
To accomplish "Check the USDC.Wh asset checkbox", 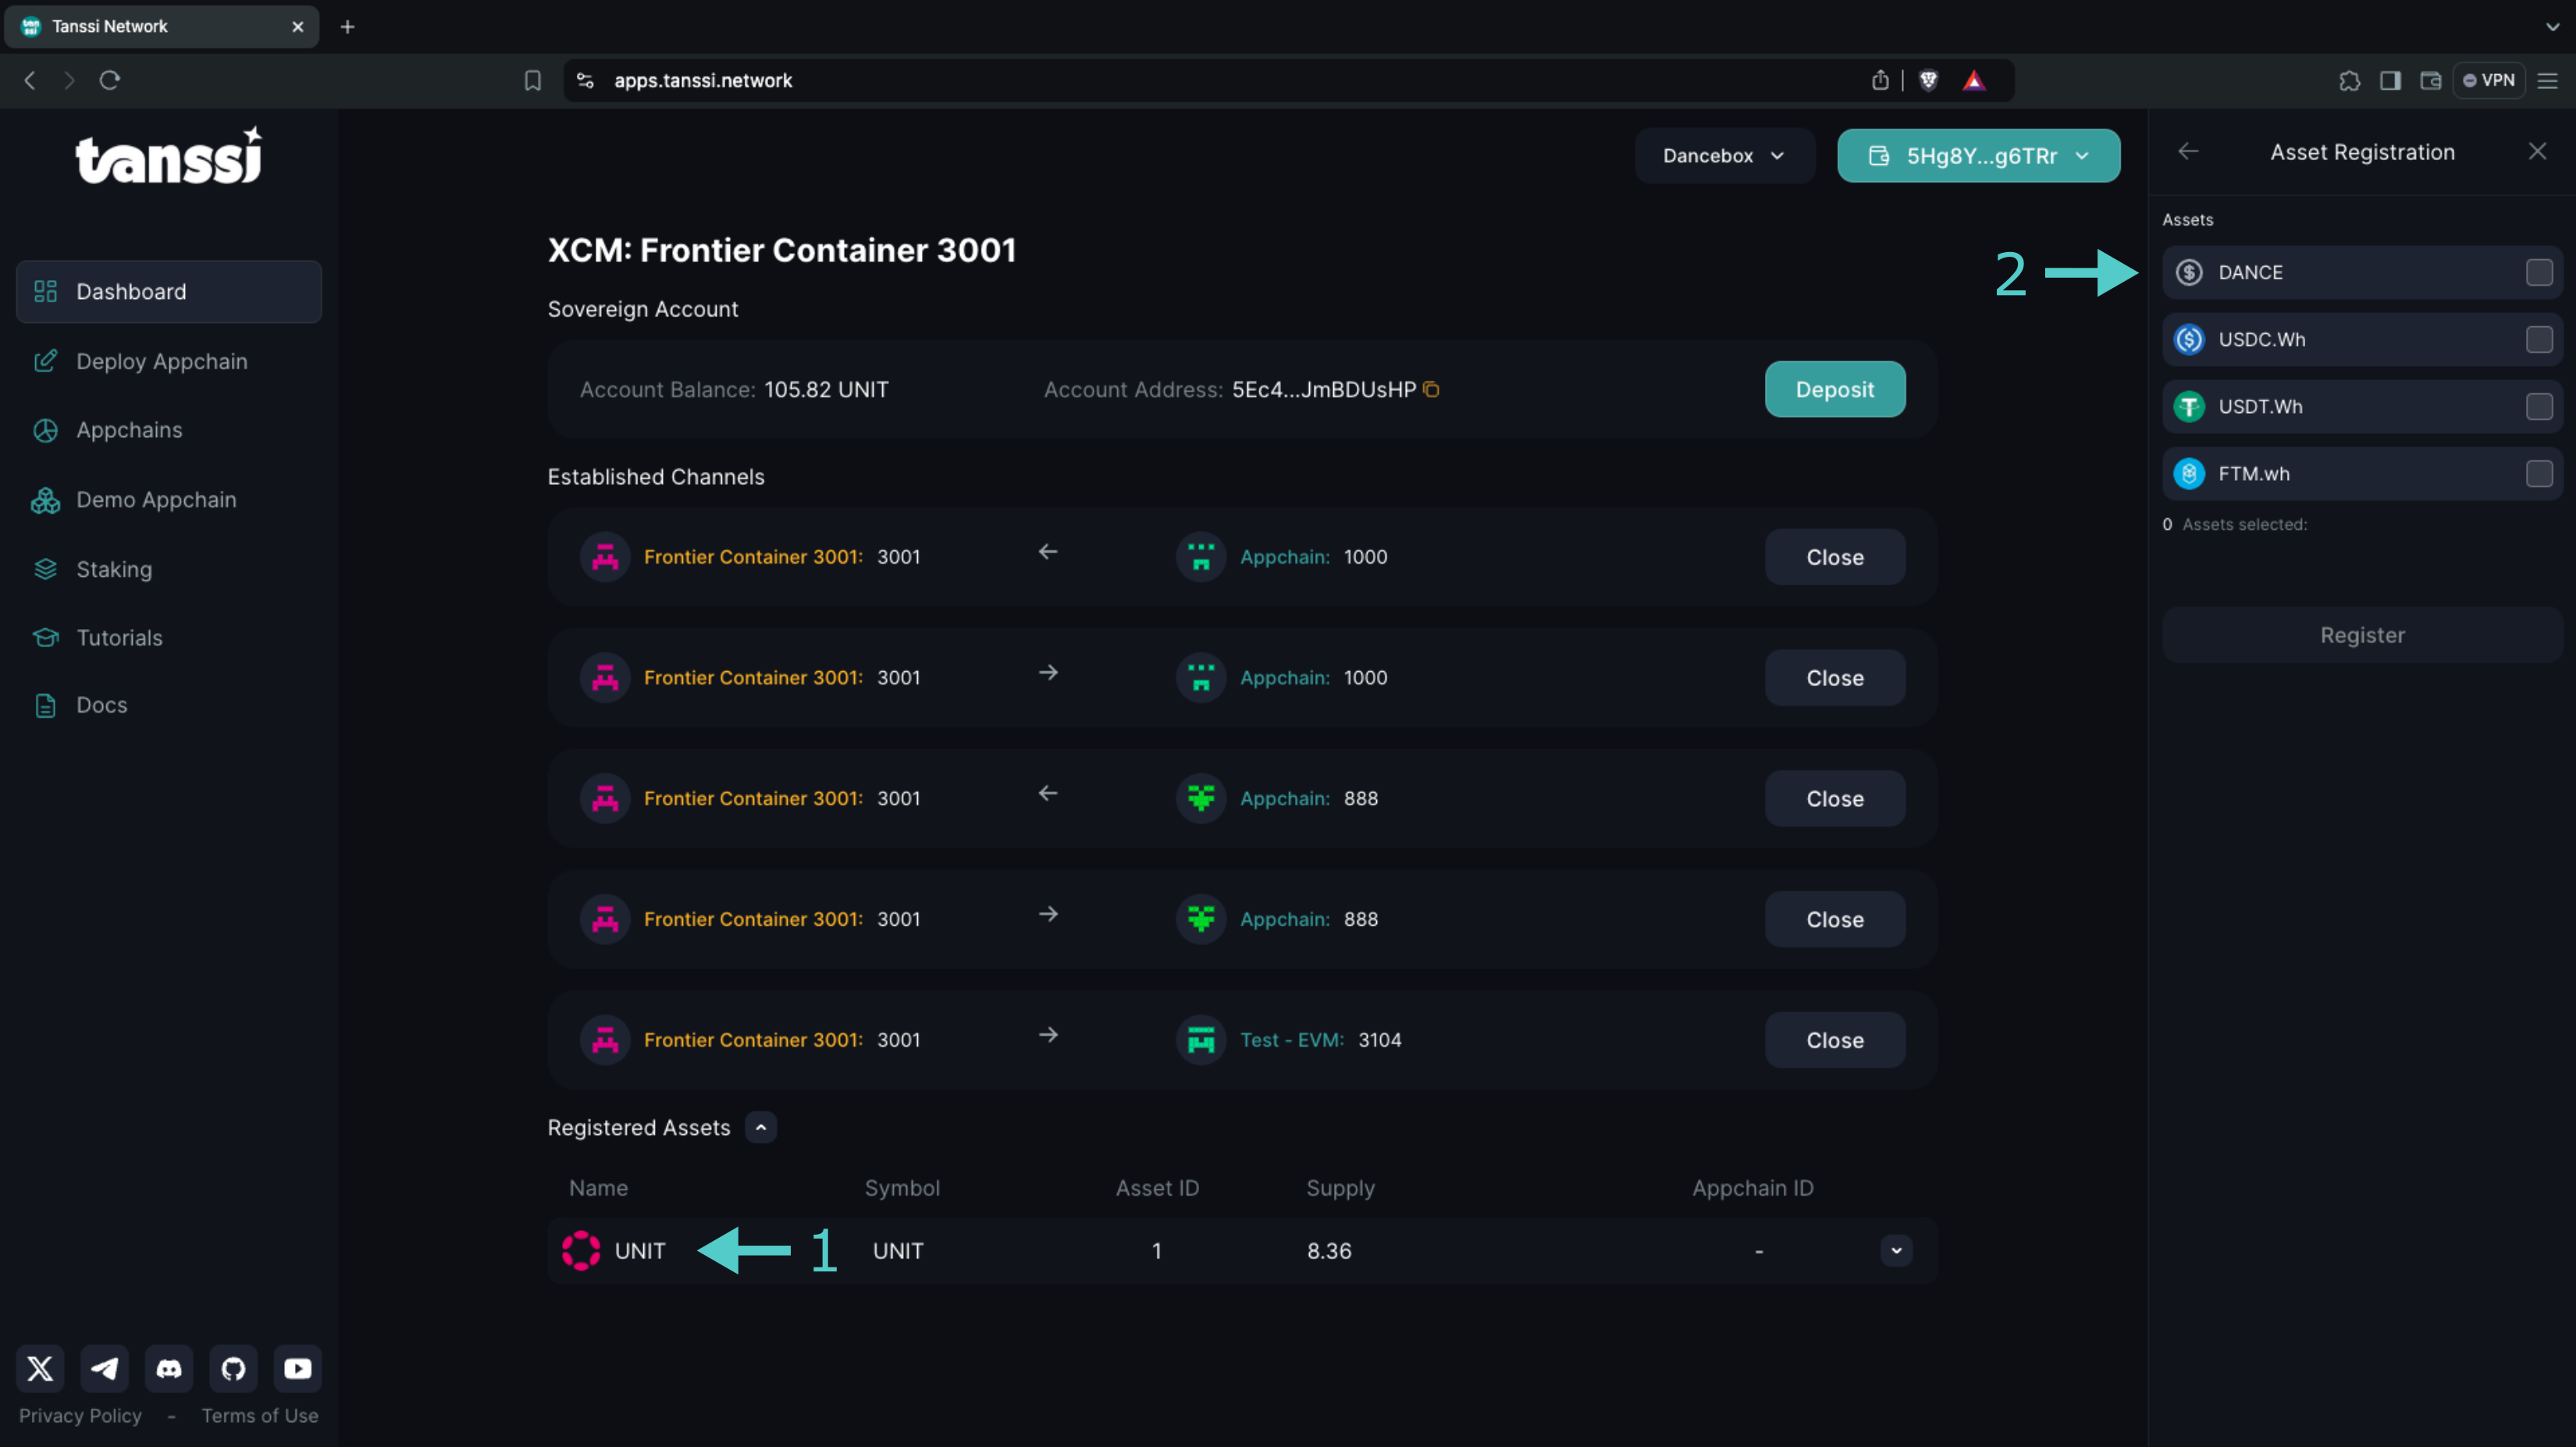I will (x=2538, y=339).
